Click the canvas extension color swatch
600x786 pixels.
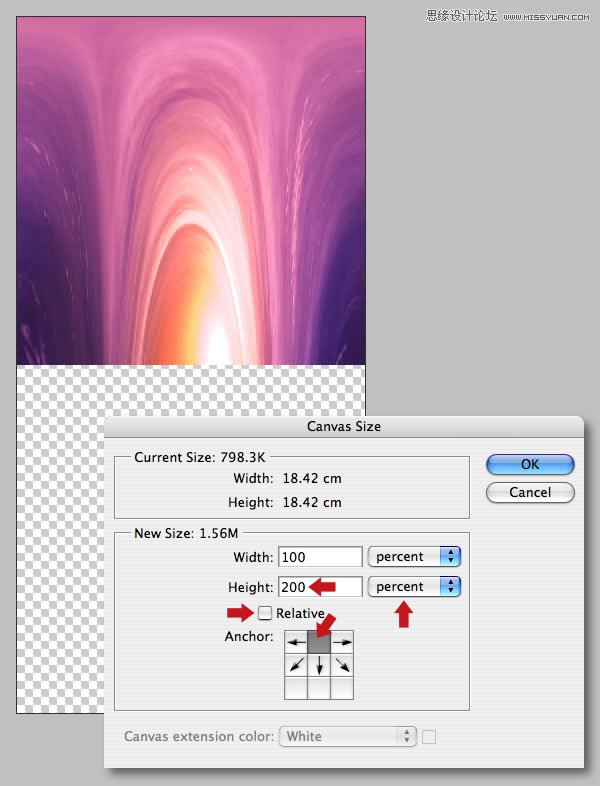click(429, 737)
